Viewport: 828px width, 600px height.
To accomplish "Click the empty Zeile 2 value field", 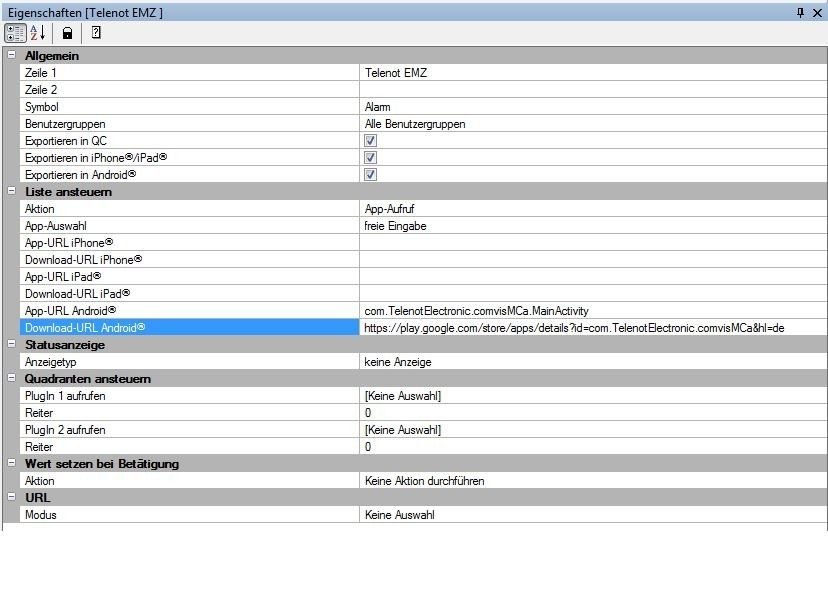I will tap(593, 90).
